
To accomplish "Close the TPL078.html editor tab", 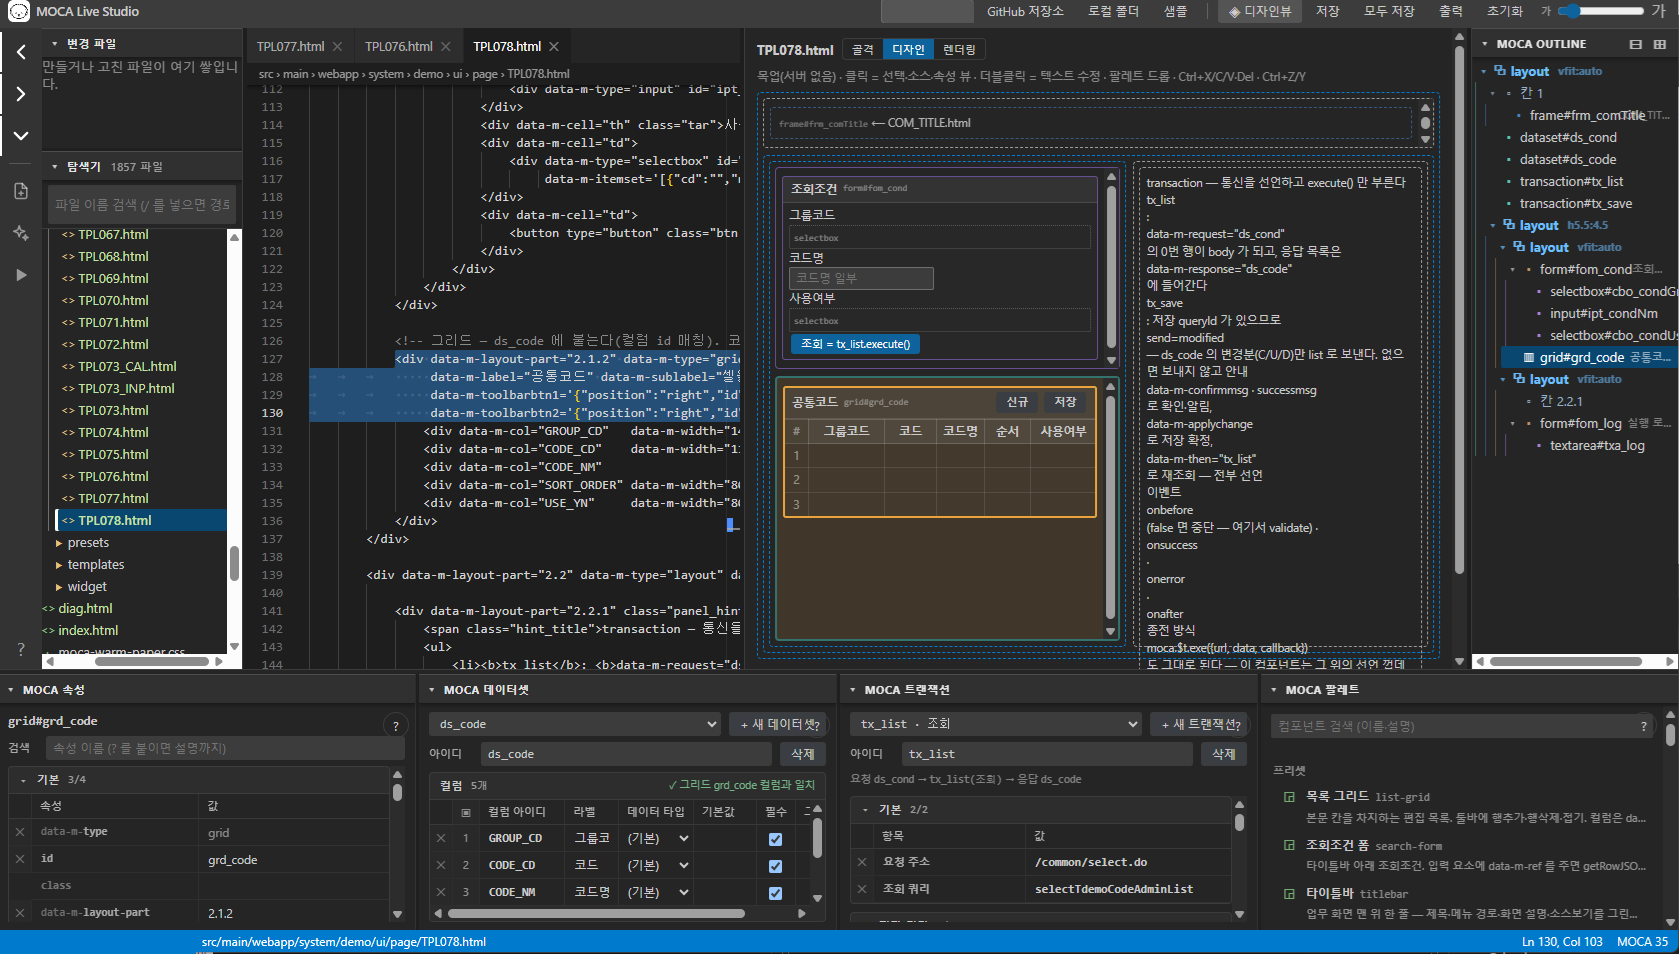I will 554,47.
